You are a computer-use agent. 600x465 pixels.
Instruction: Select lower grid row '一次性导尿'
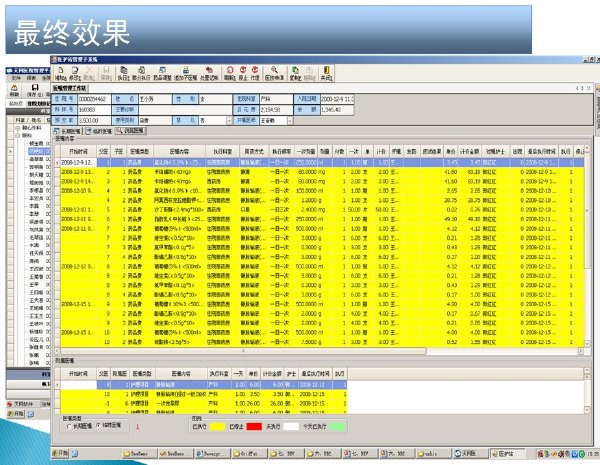coord(203,403)
